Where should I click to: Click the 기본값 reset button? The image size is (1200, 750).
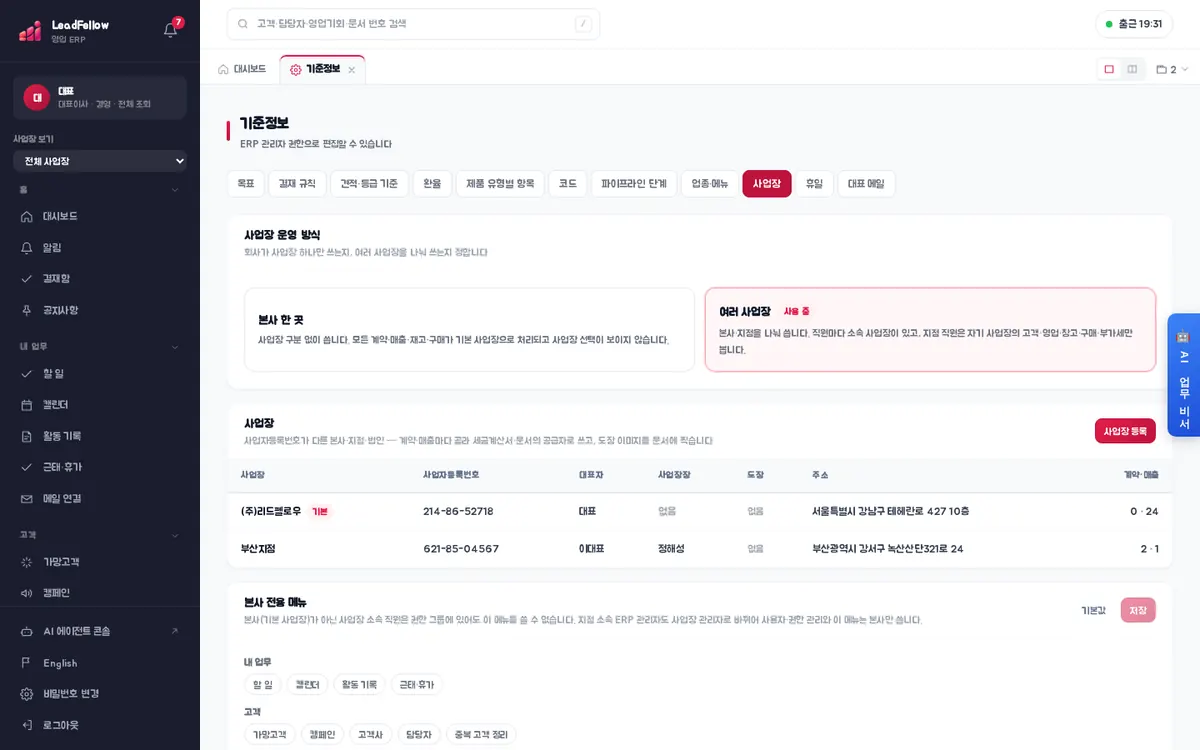point(1093,610)
